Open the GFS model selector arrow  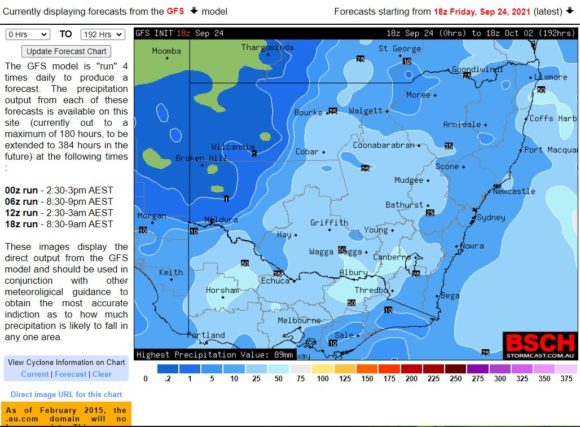tap(194, 11)
